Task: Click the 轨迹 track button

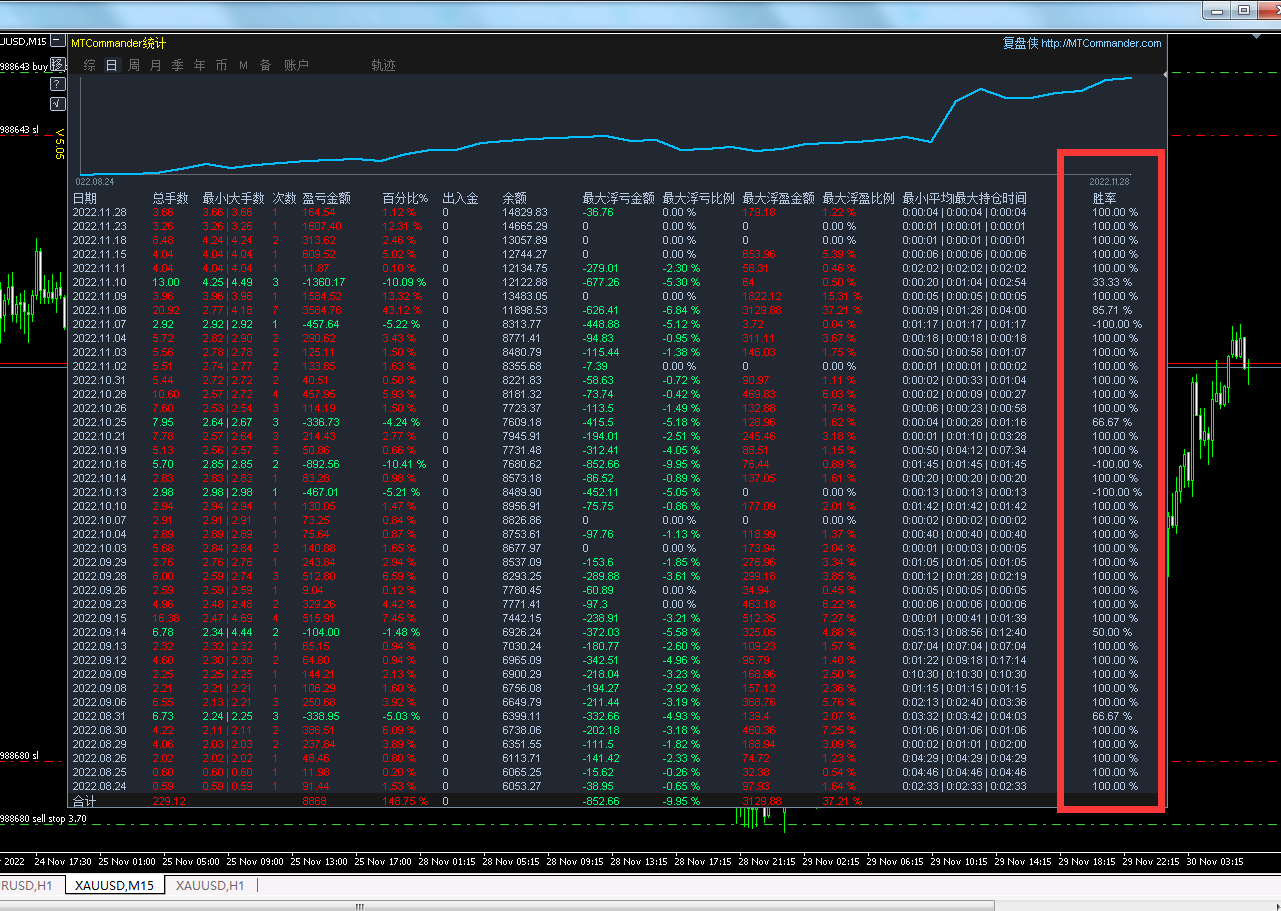Action: [x=383, y=65]
